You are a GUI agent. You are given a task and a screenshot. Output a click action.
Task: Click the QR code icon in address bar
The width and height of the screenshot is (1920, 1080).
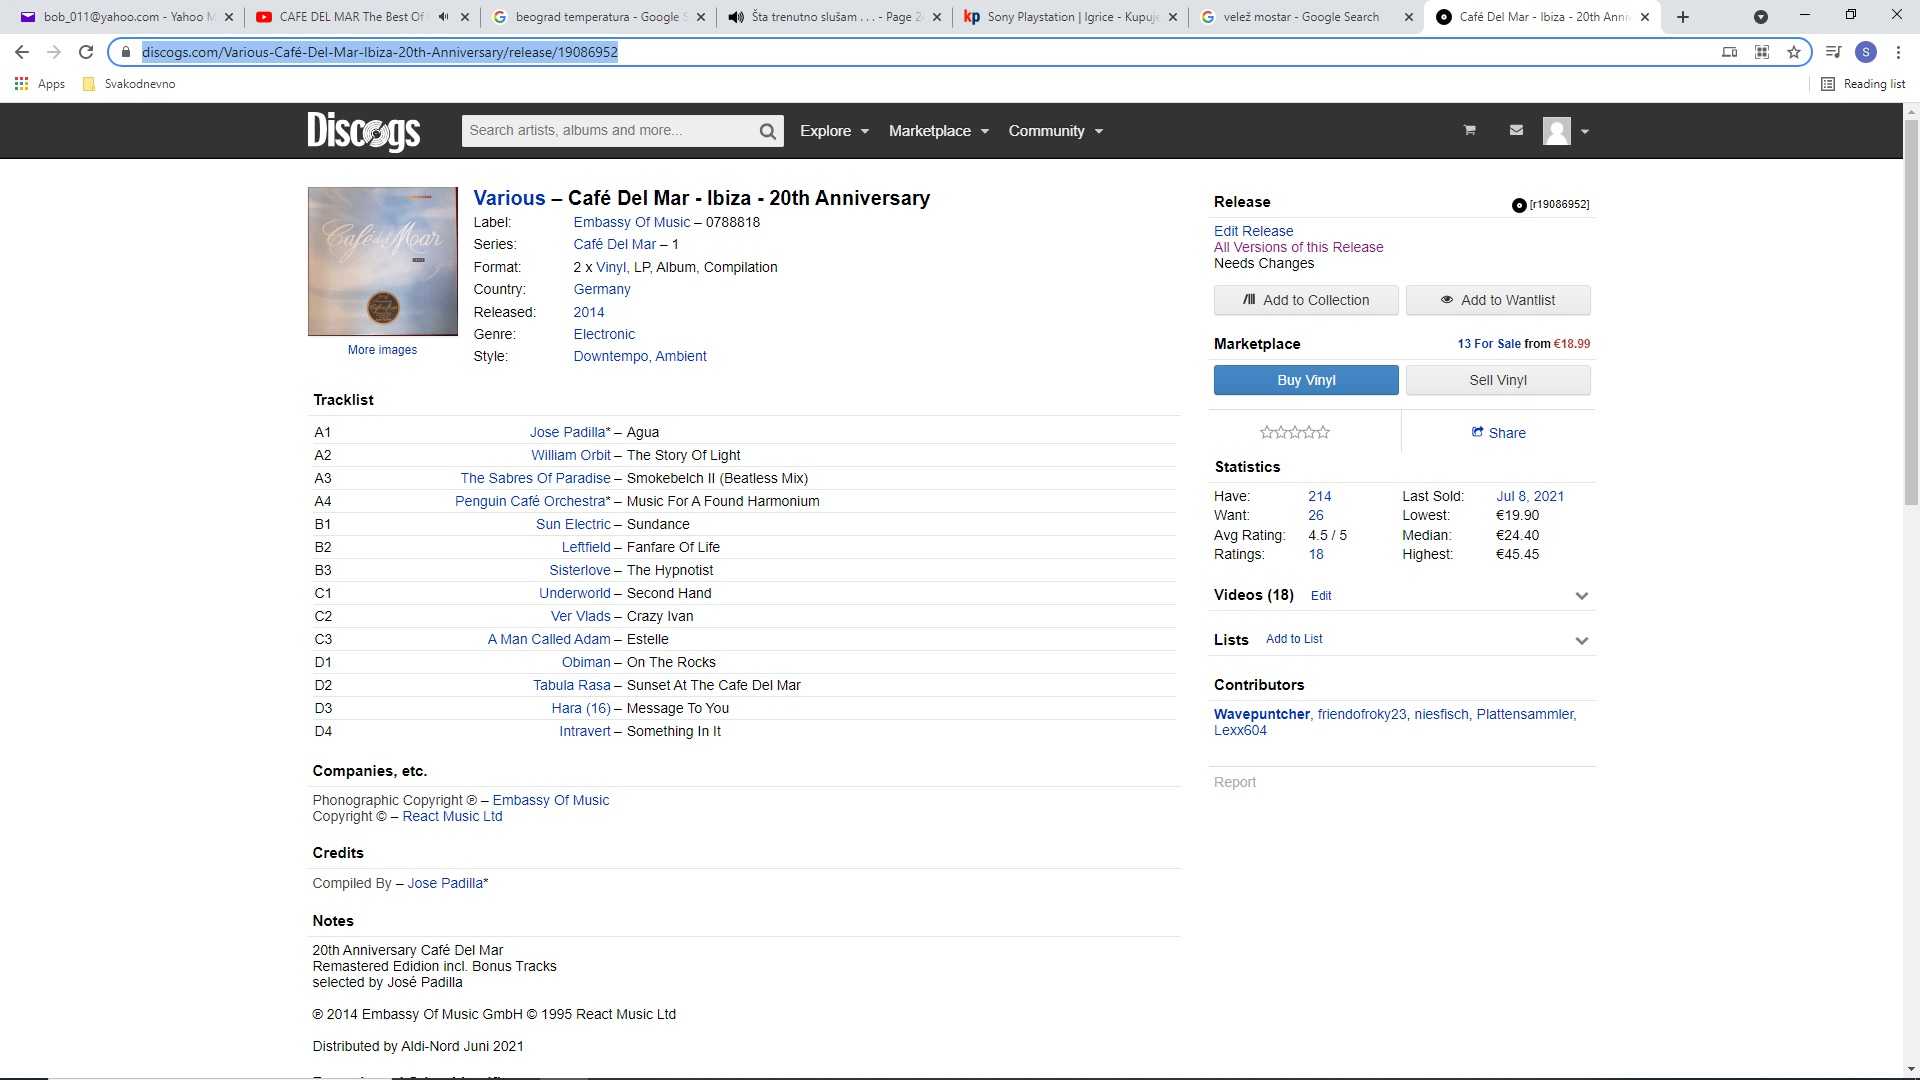(x=1762, y=52)
